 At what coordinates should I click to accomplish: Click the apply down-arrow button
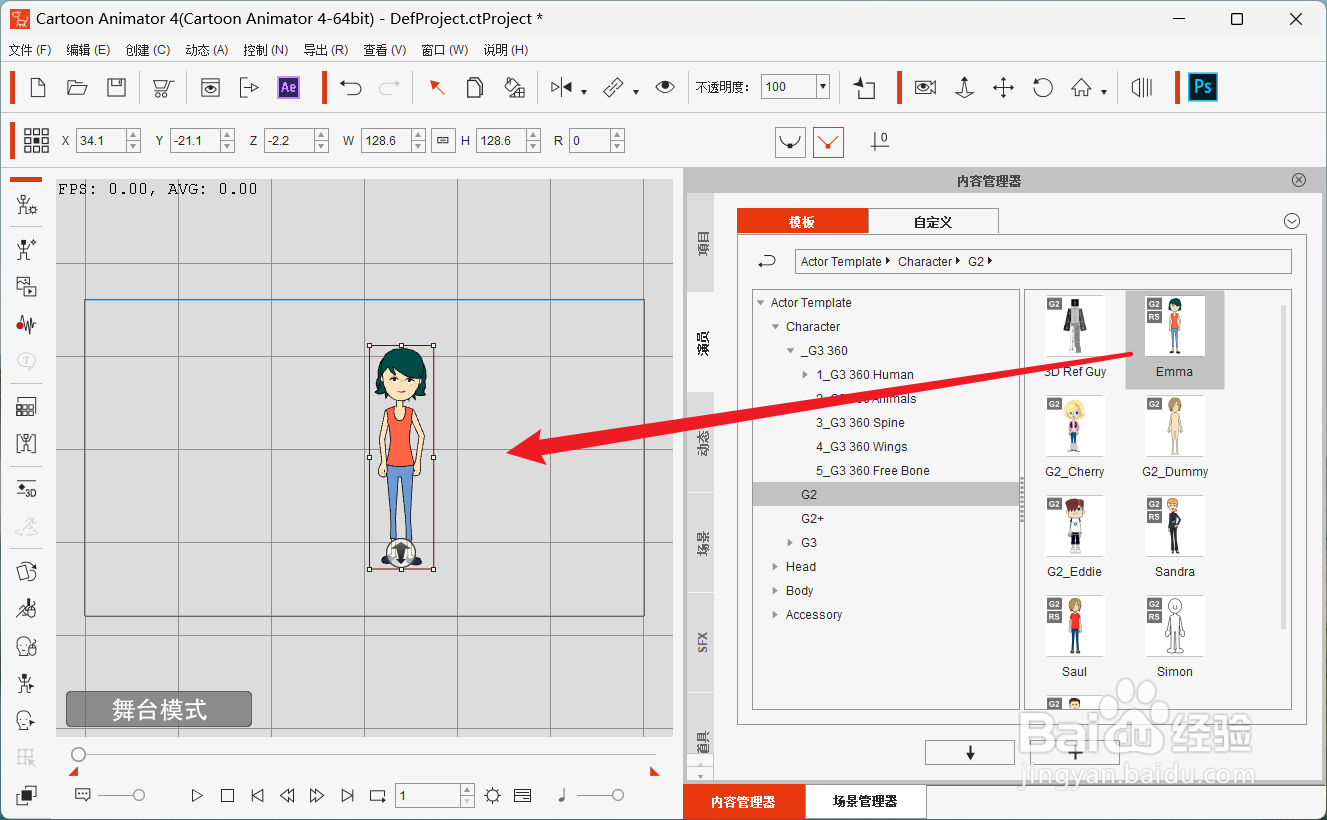pos(970,753)
